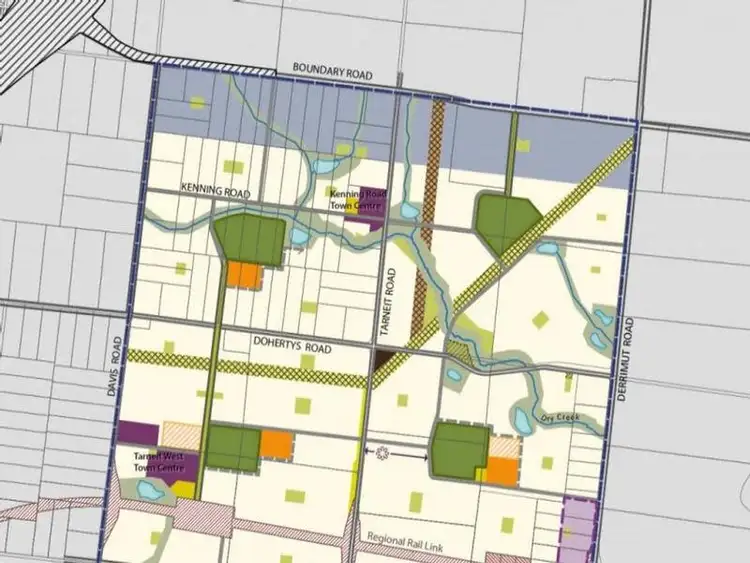Viewport: 750px width, 563px height.
Task: Click the black triangle at Dohertys Road intersection
Action: pos(383,360)
